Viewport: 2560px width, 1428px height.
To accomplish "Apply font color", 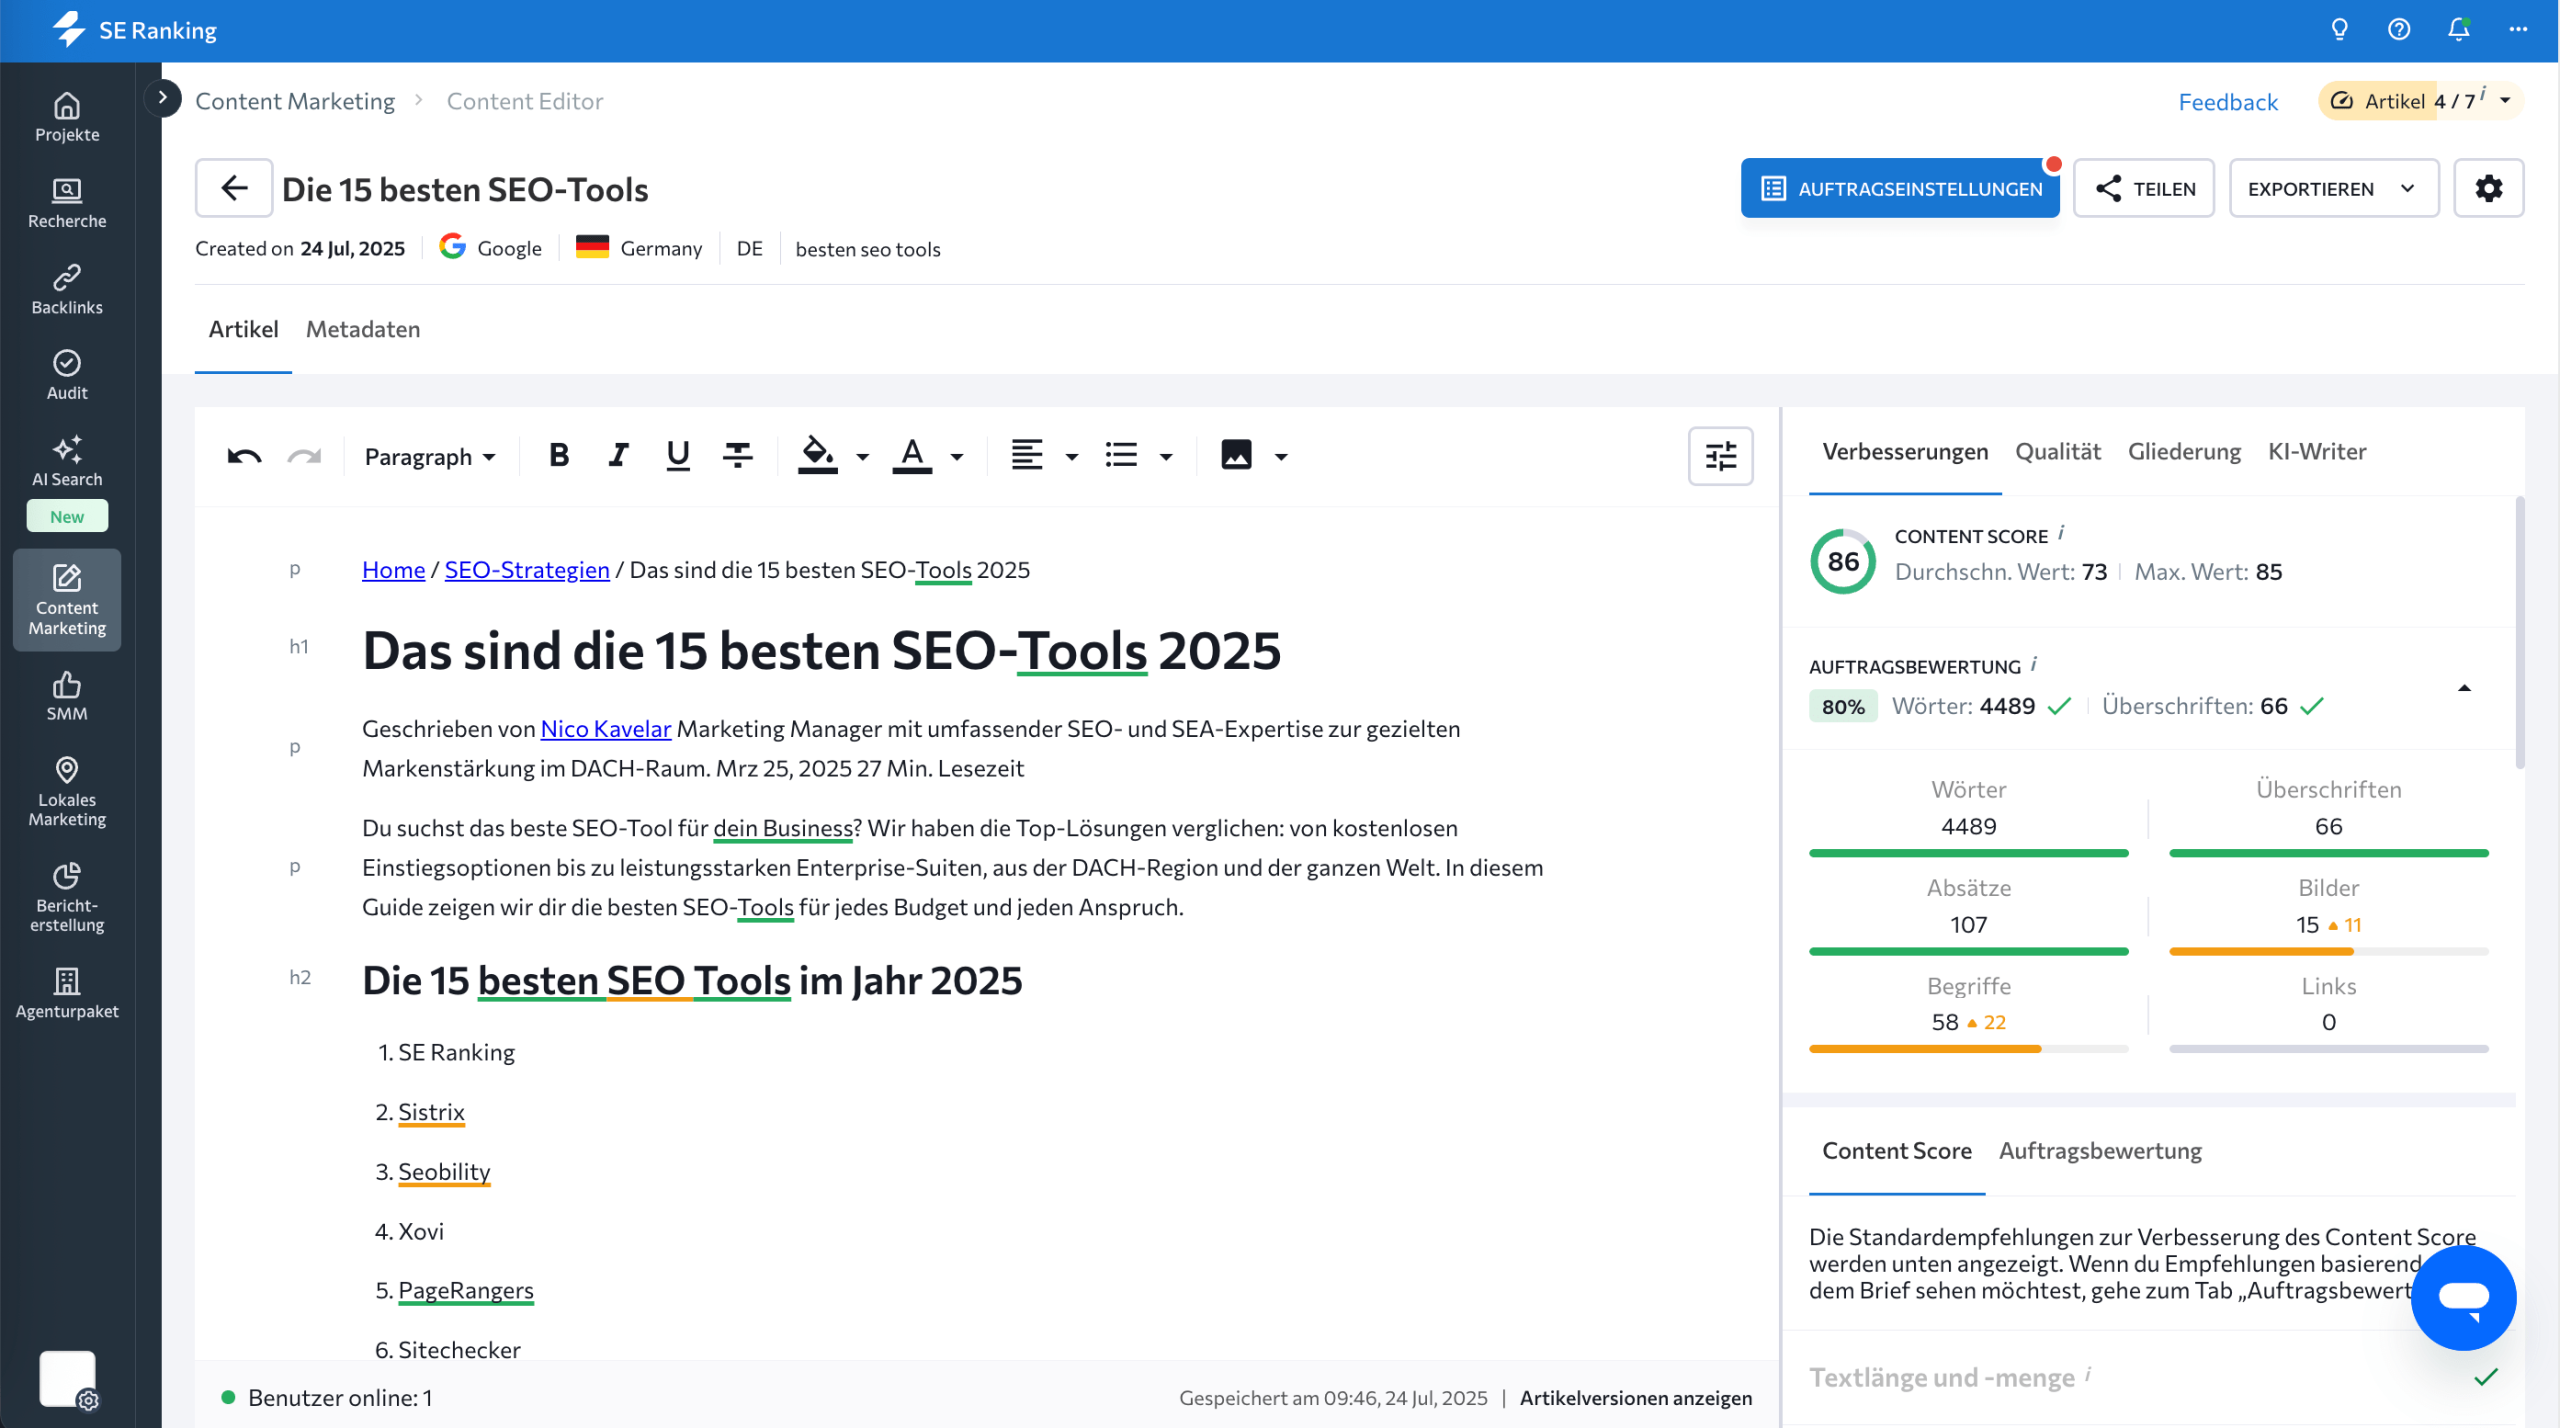I will tap(912, 456).
